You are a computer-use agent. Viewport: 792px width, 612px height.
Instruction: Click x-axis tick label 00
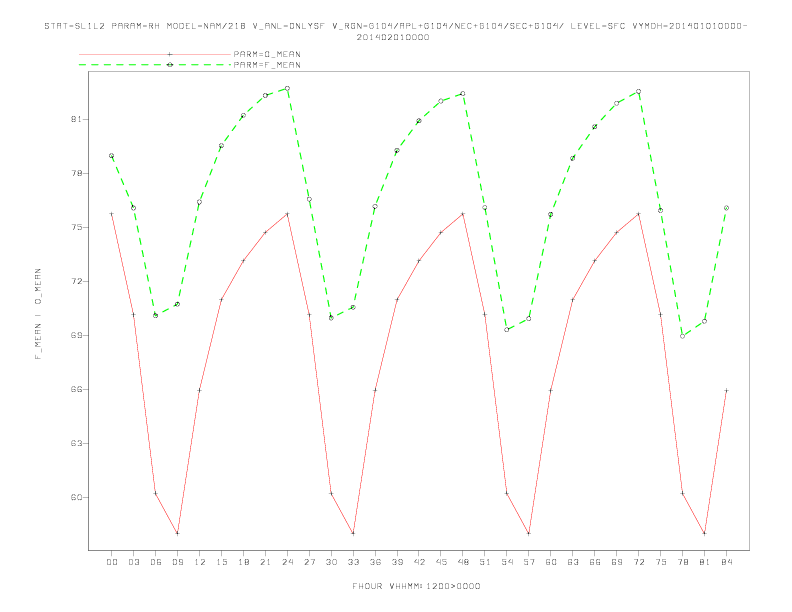click(112, 562)
